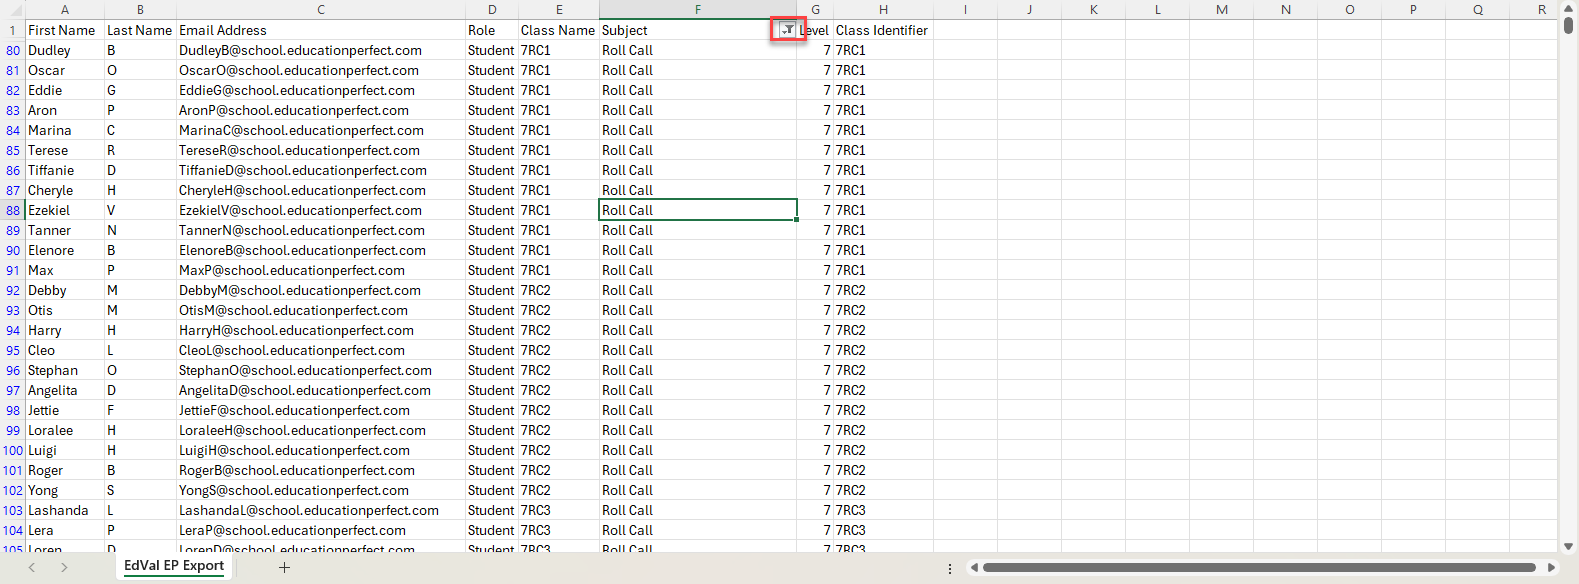Select YongS@school.educationperfect.com email cell
The image size is (1579, 584).
[321, 490]
